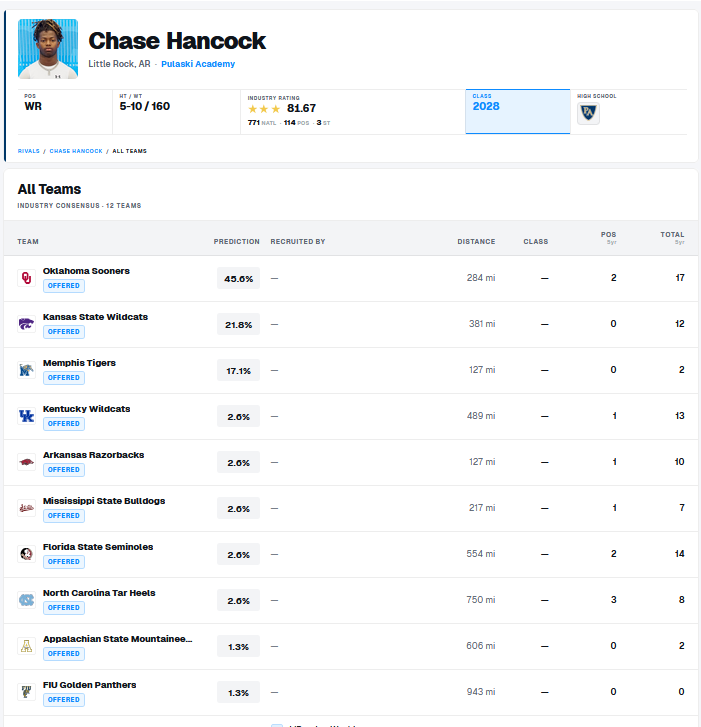This screenshot has width=701, height=727.
Task: Click the 750 mi North Carolina distance
Action: coord(481,599)
